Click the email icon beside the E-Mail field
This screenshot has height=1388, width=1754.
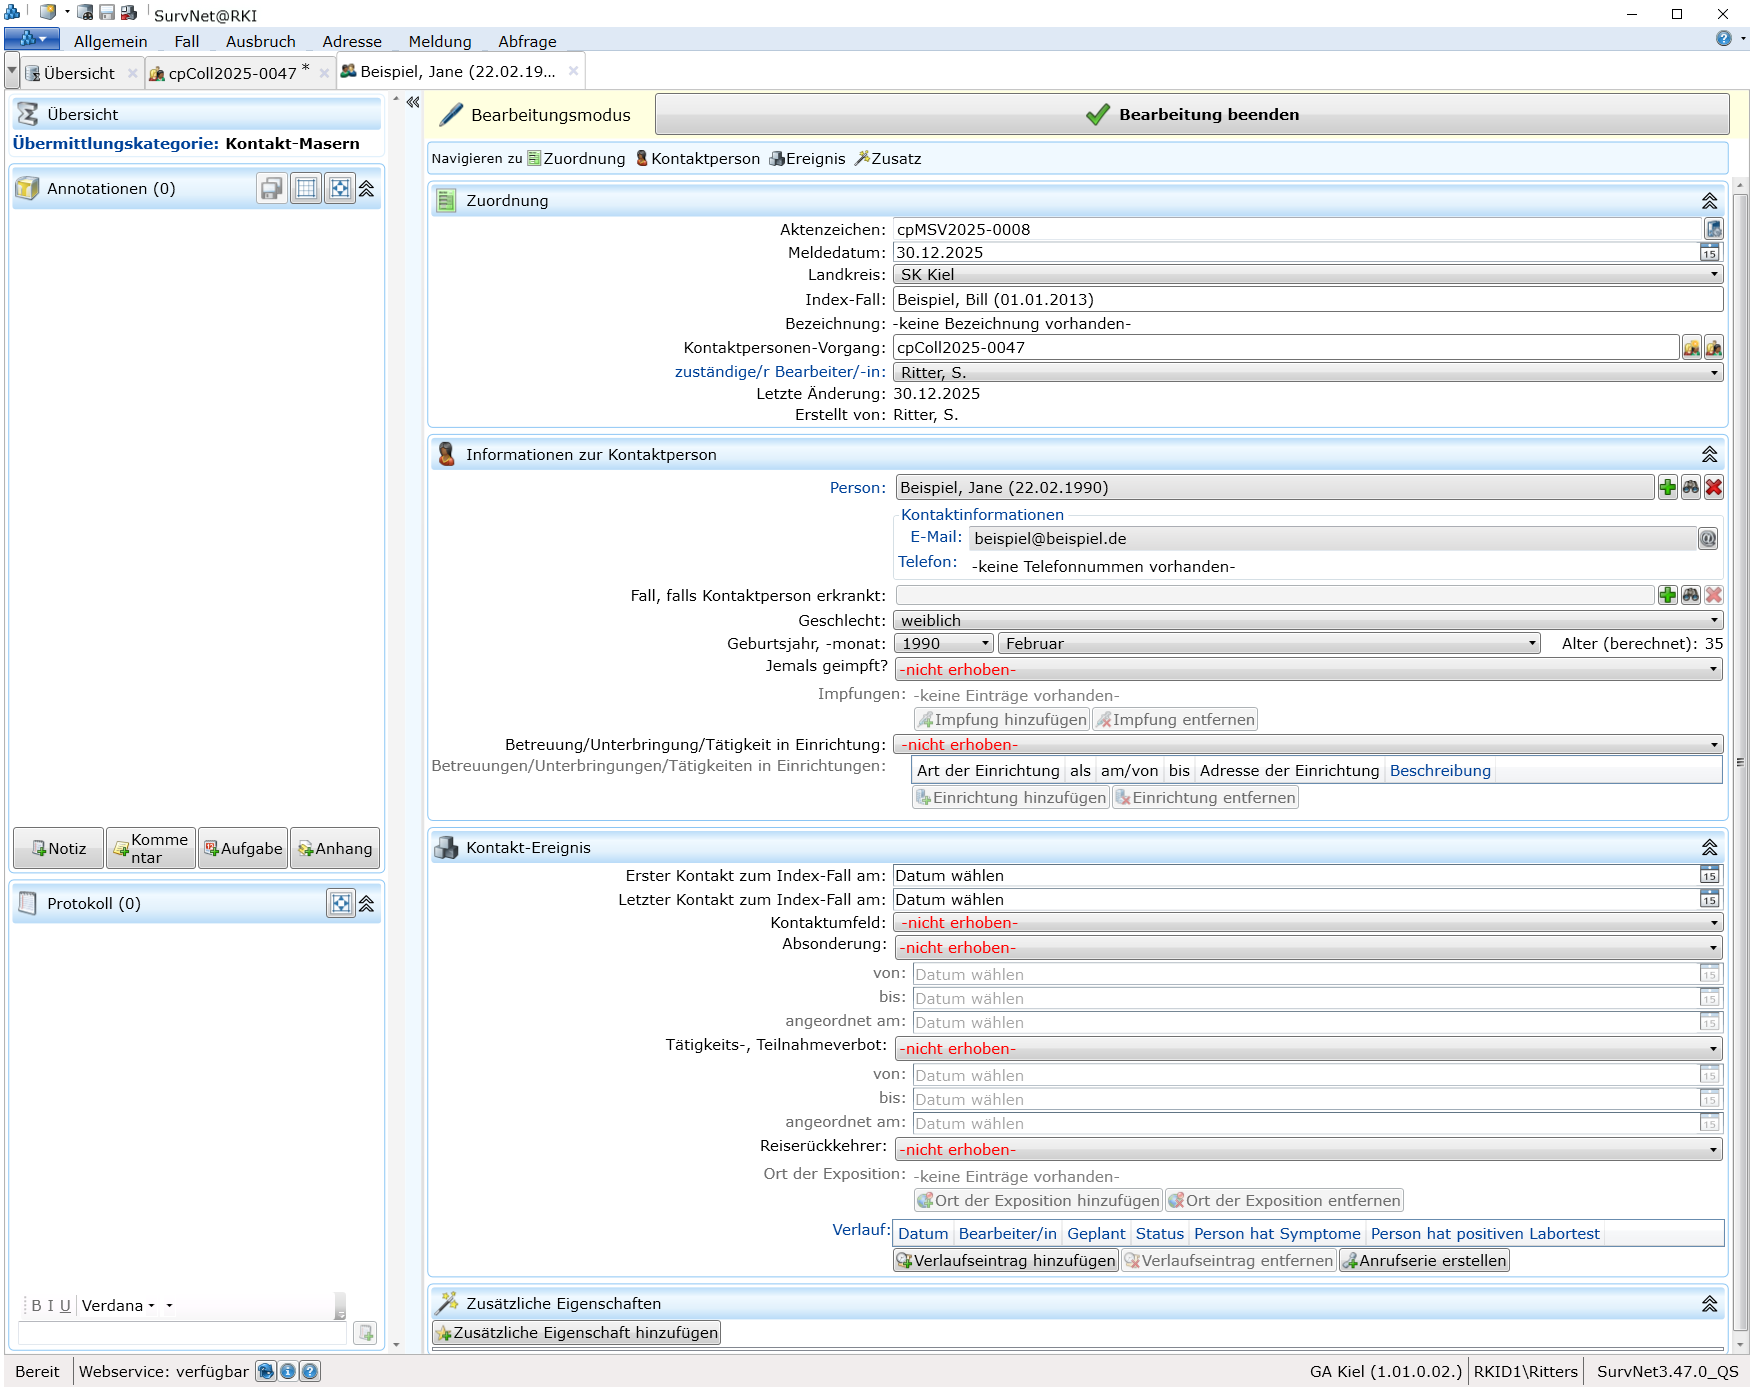[1708, 539]
